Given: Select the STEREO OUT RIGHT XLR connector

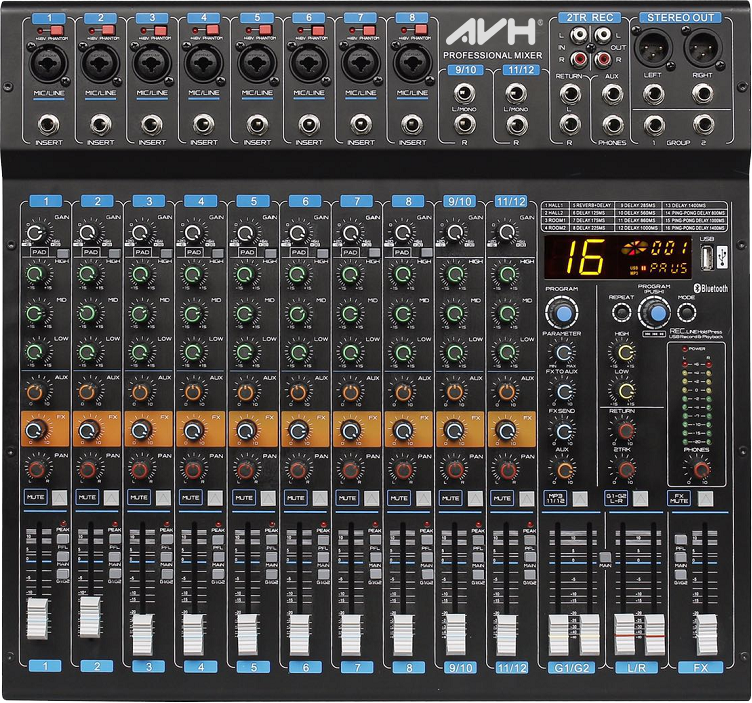Looking at the screenshot, I should click(x=703, y=47).
